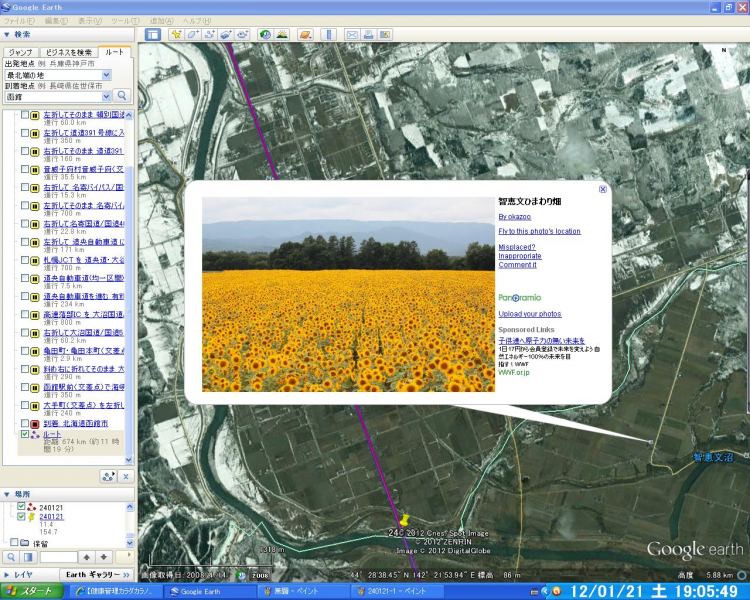Click Places list scroll down arrow

pos(130,543)
